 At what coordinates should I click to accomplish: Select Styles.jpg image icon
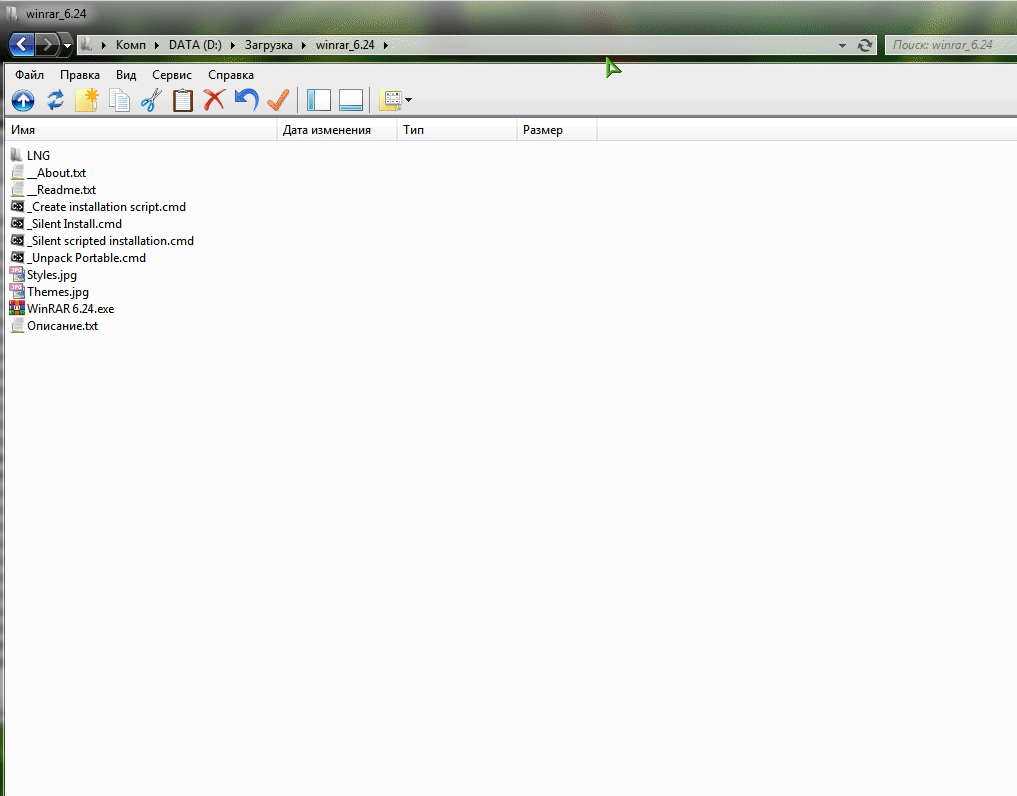pyautogui.click(x=18, y=274)
